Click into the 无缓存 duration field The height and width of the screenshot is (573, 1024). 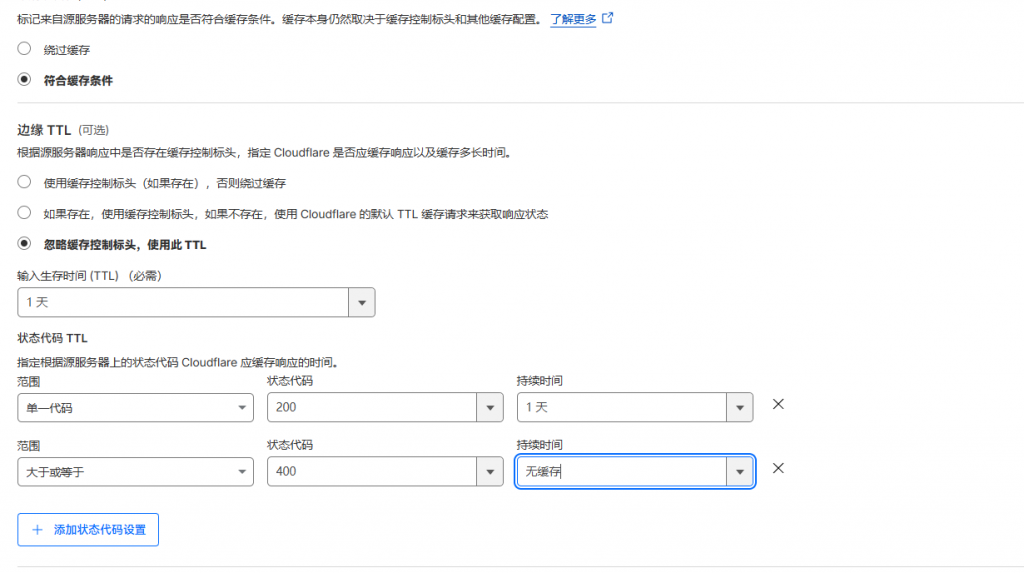point(620,471)
